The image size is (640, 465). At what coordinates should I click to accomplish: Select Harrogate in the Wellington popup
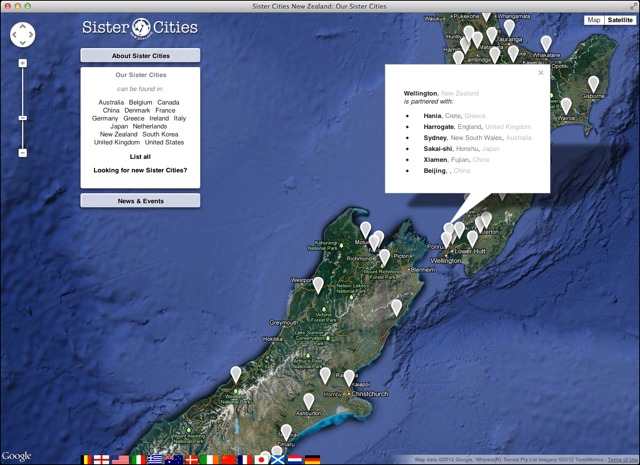point(439,127)
